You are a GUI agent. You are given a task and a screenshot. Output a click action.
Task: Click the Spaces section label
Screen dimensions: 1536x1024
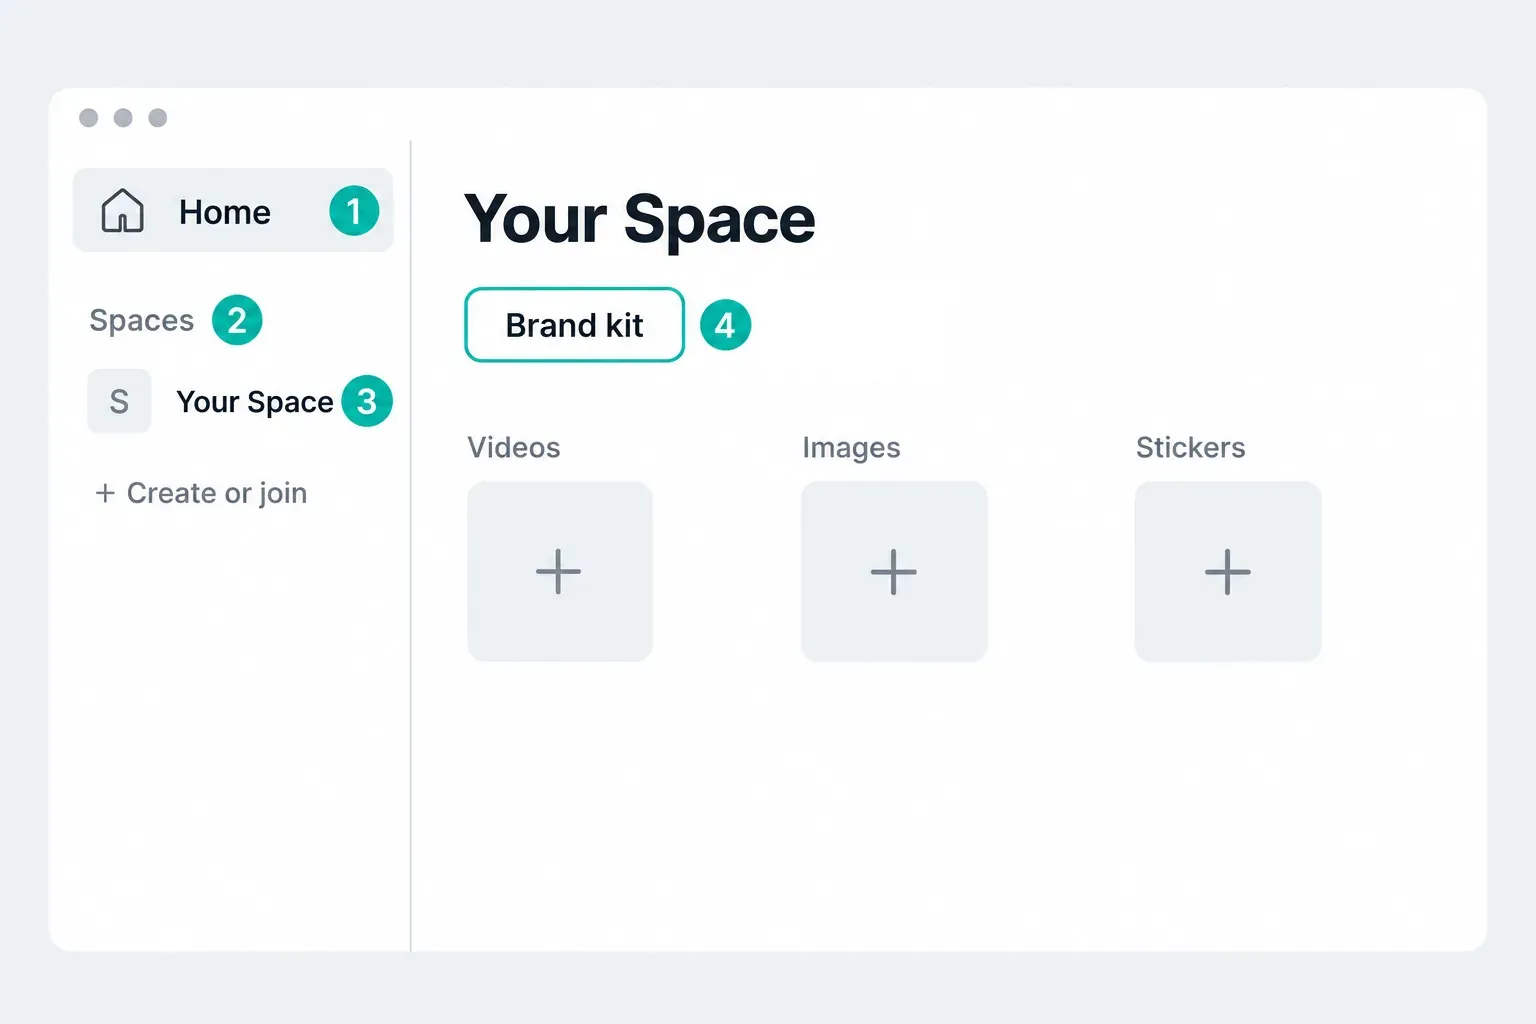[x=141, y=320]
